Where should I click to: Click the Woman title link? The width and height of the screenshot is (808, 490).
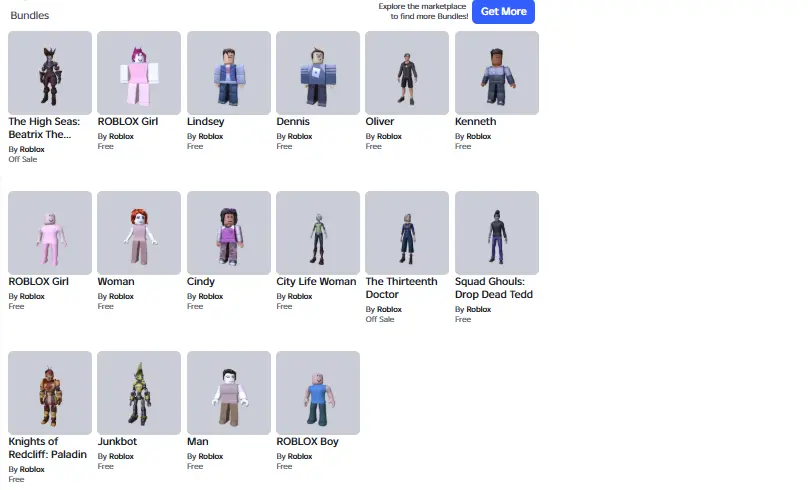click(116, 282)
